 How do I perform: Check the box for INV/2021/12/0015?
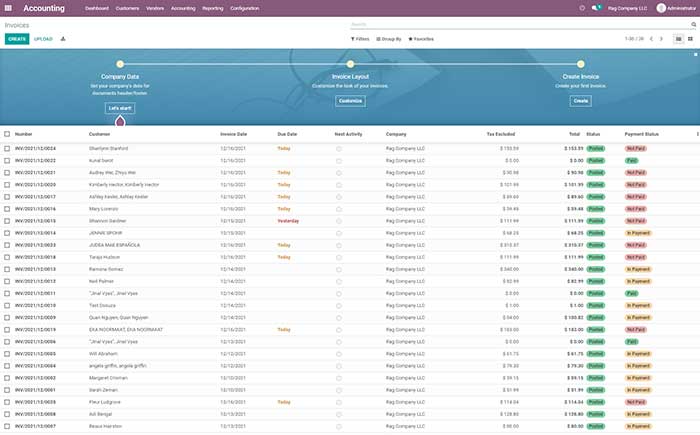(7, 221)
